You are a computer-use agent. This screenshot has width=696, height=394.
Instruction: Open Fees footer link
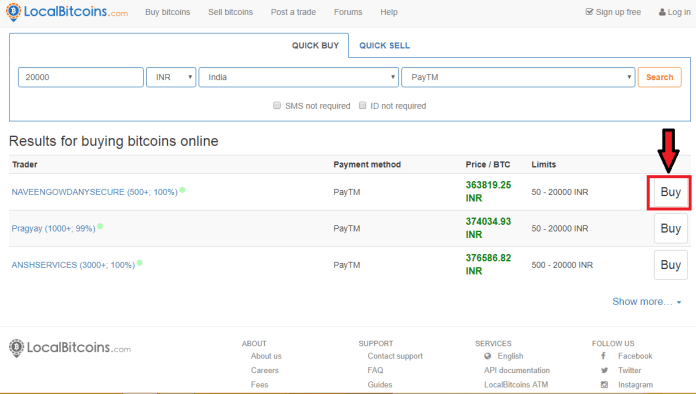tap(259, 384)
